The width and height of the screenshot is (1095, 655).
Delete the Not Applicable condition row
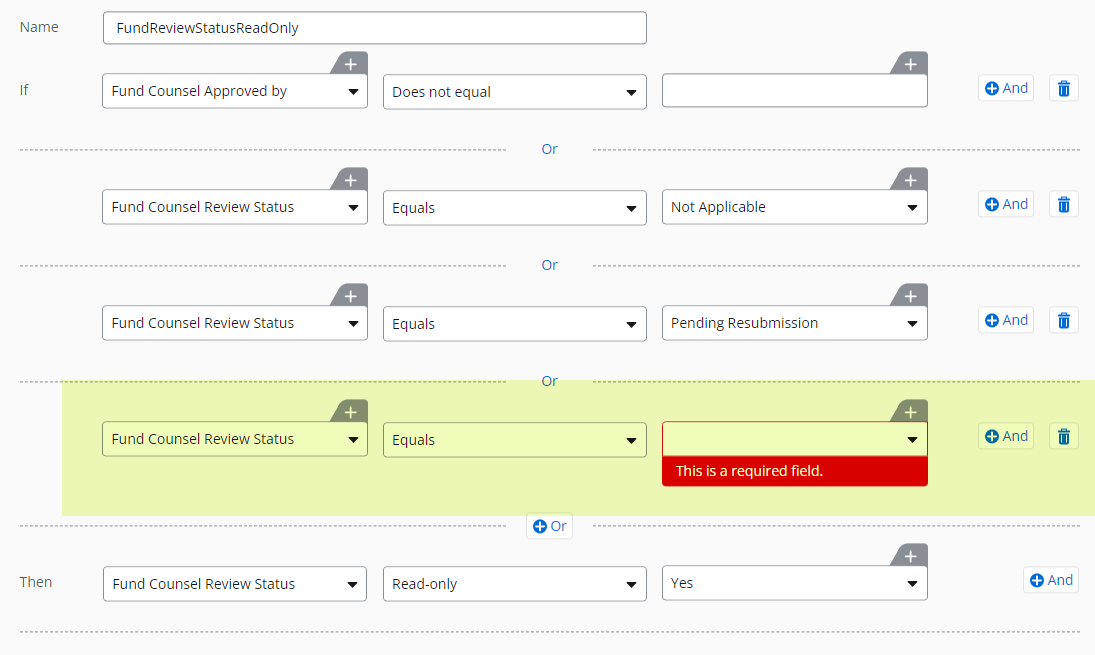1064,205
